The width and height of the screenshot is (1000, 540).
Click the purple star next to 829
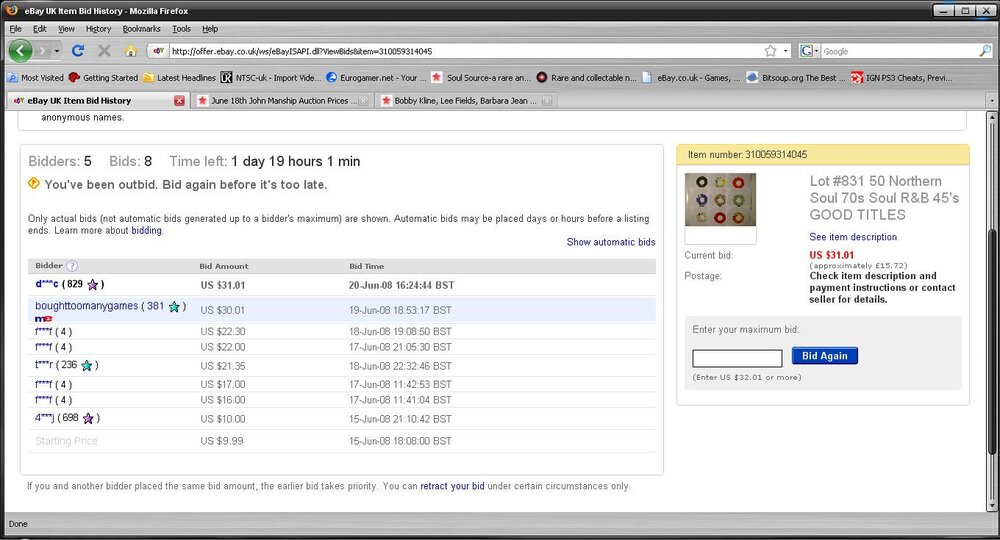[x=93, y=284]
